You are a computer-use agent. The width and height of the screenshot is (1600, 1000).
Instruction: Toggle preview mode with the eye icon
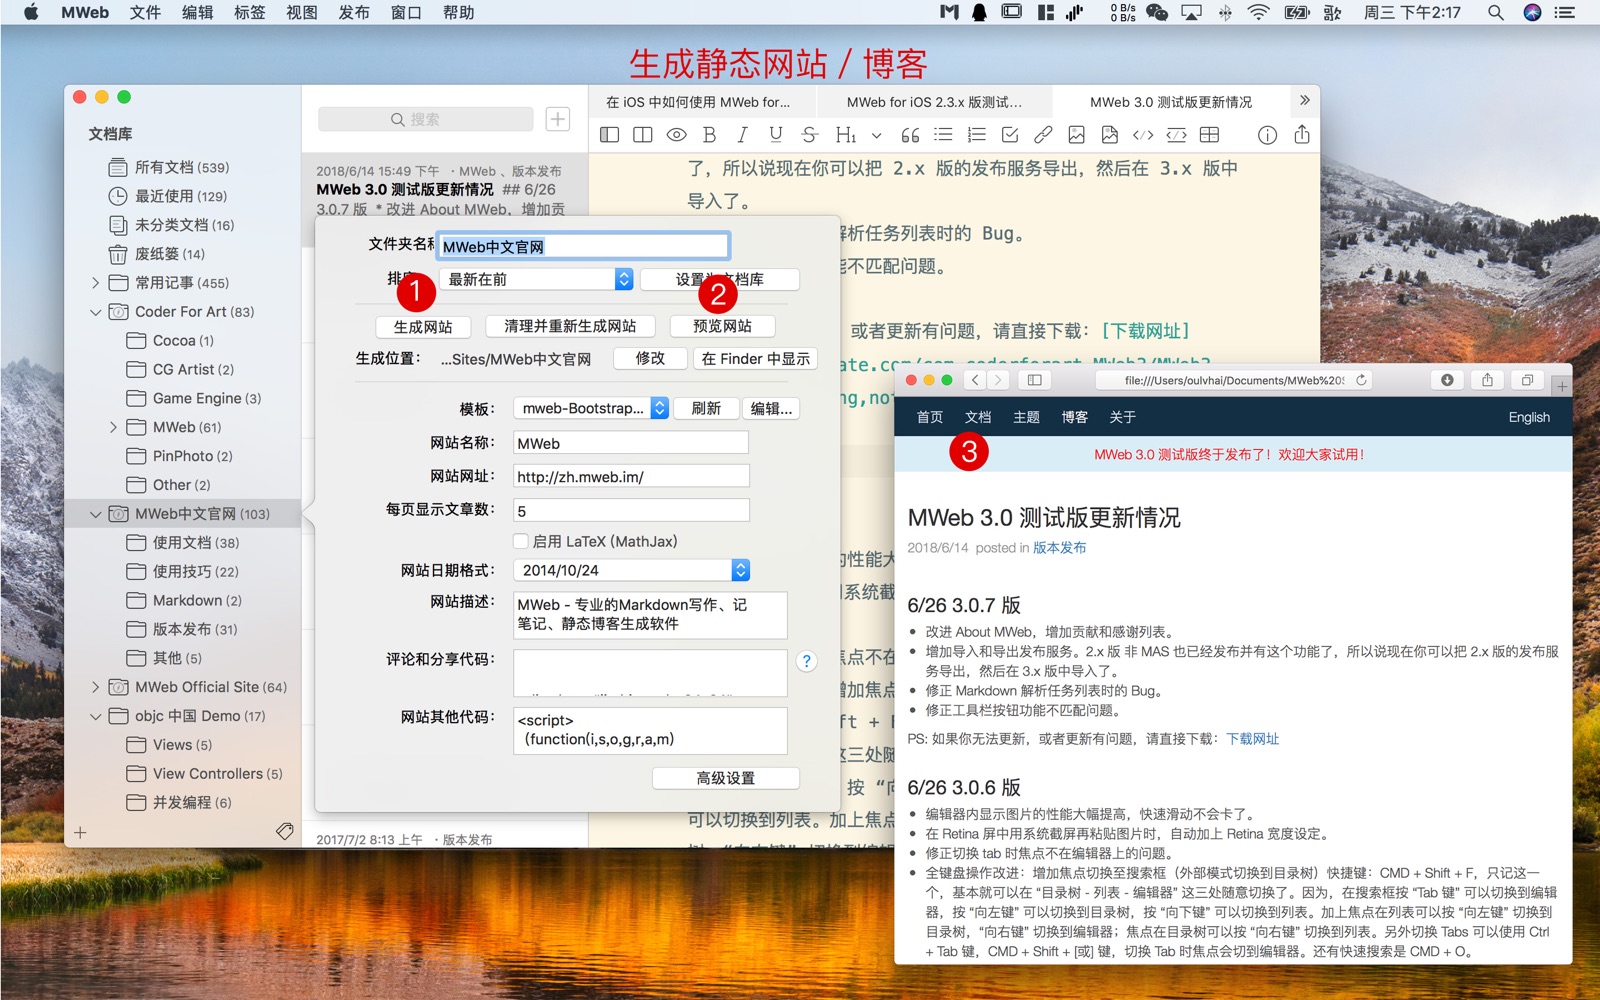(677, 135)
